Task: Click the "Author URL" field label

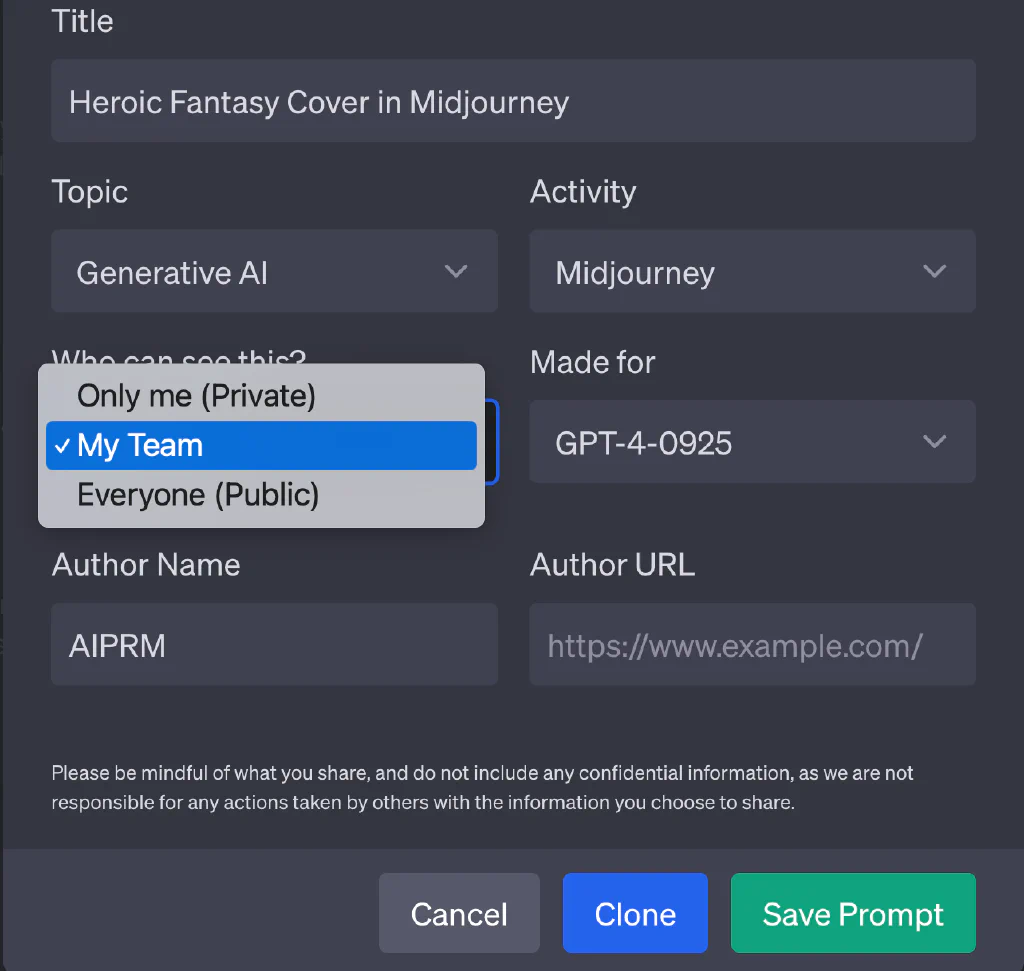Action: (612, 565)
